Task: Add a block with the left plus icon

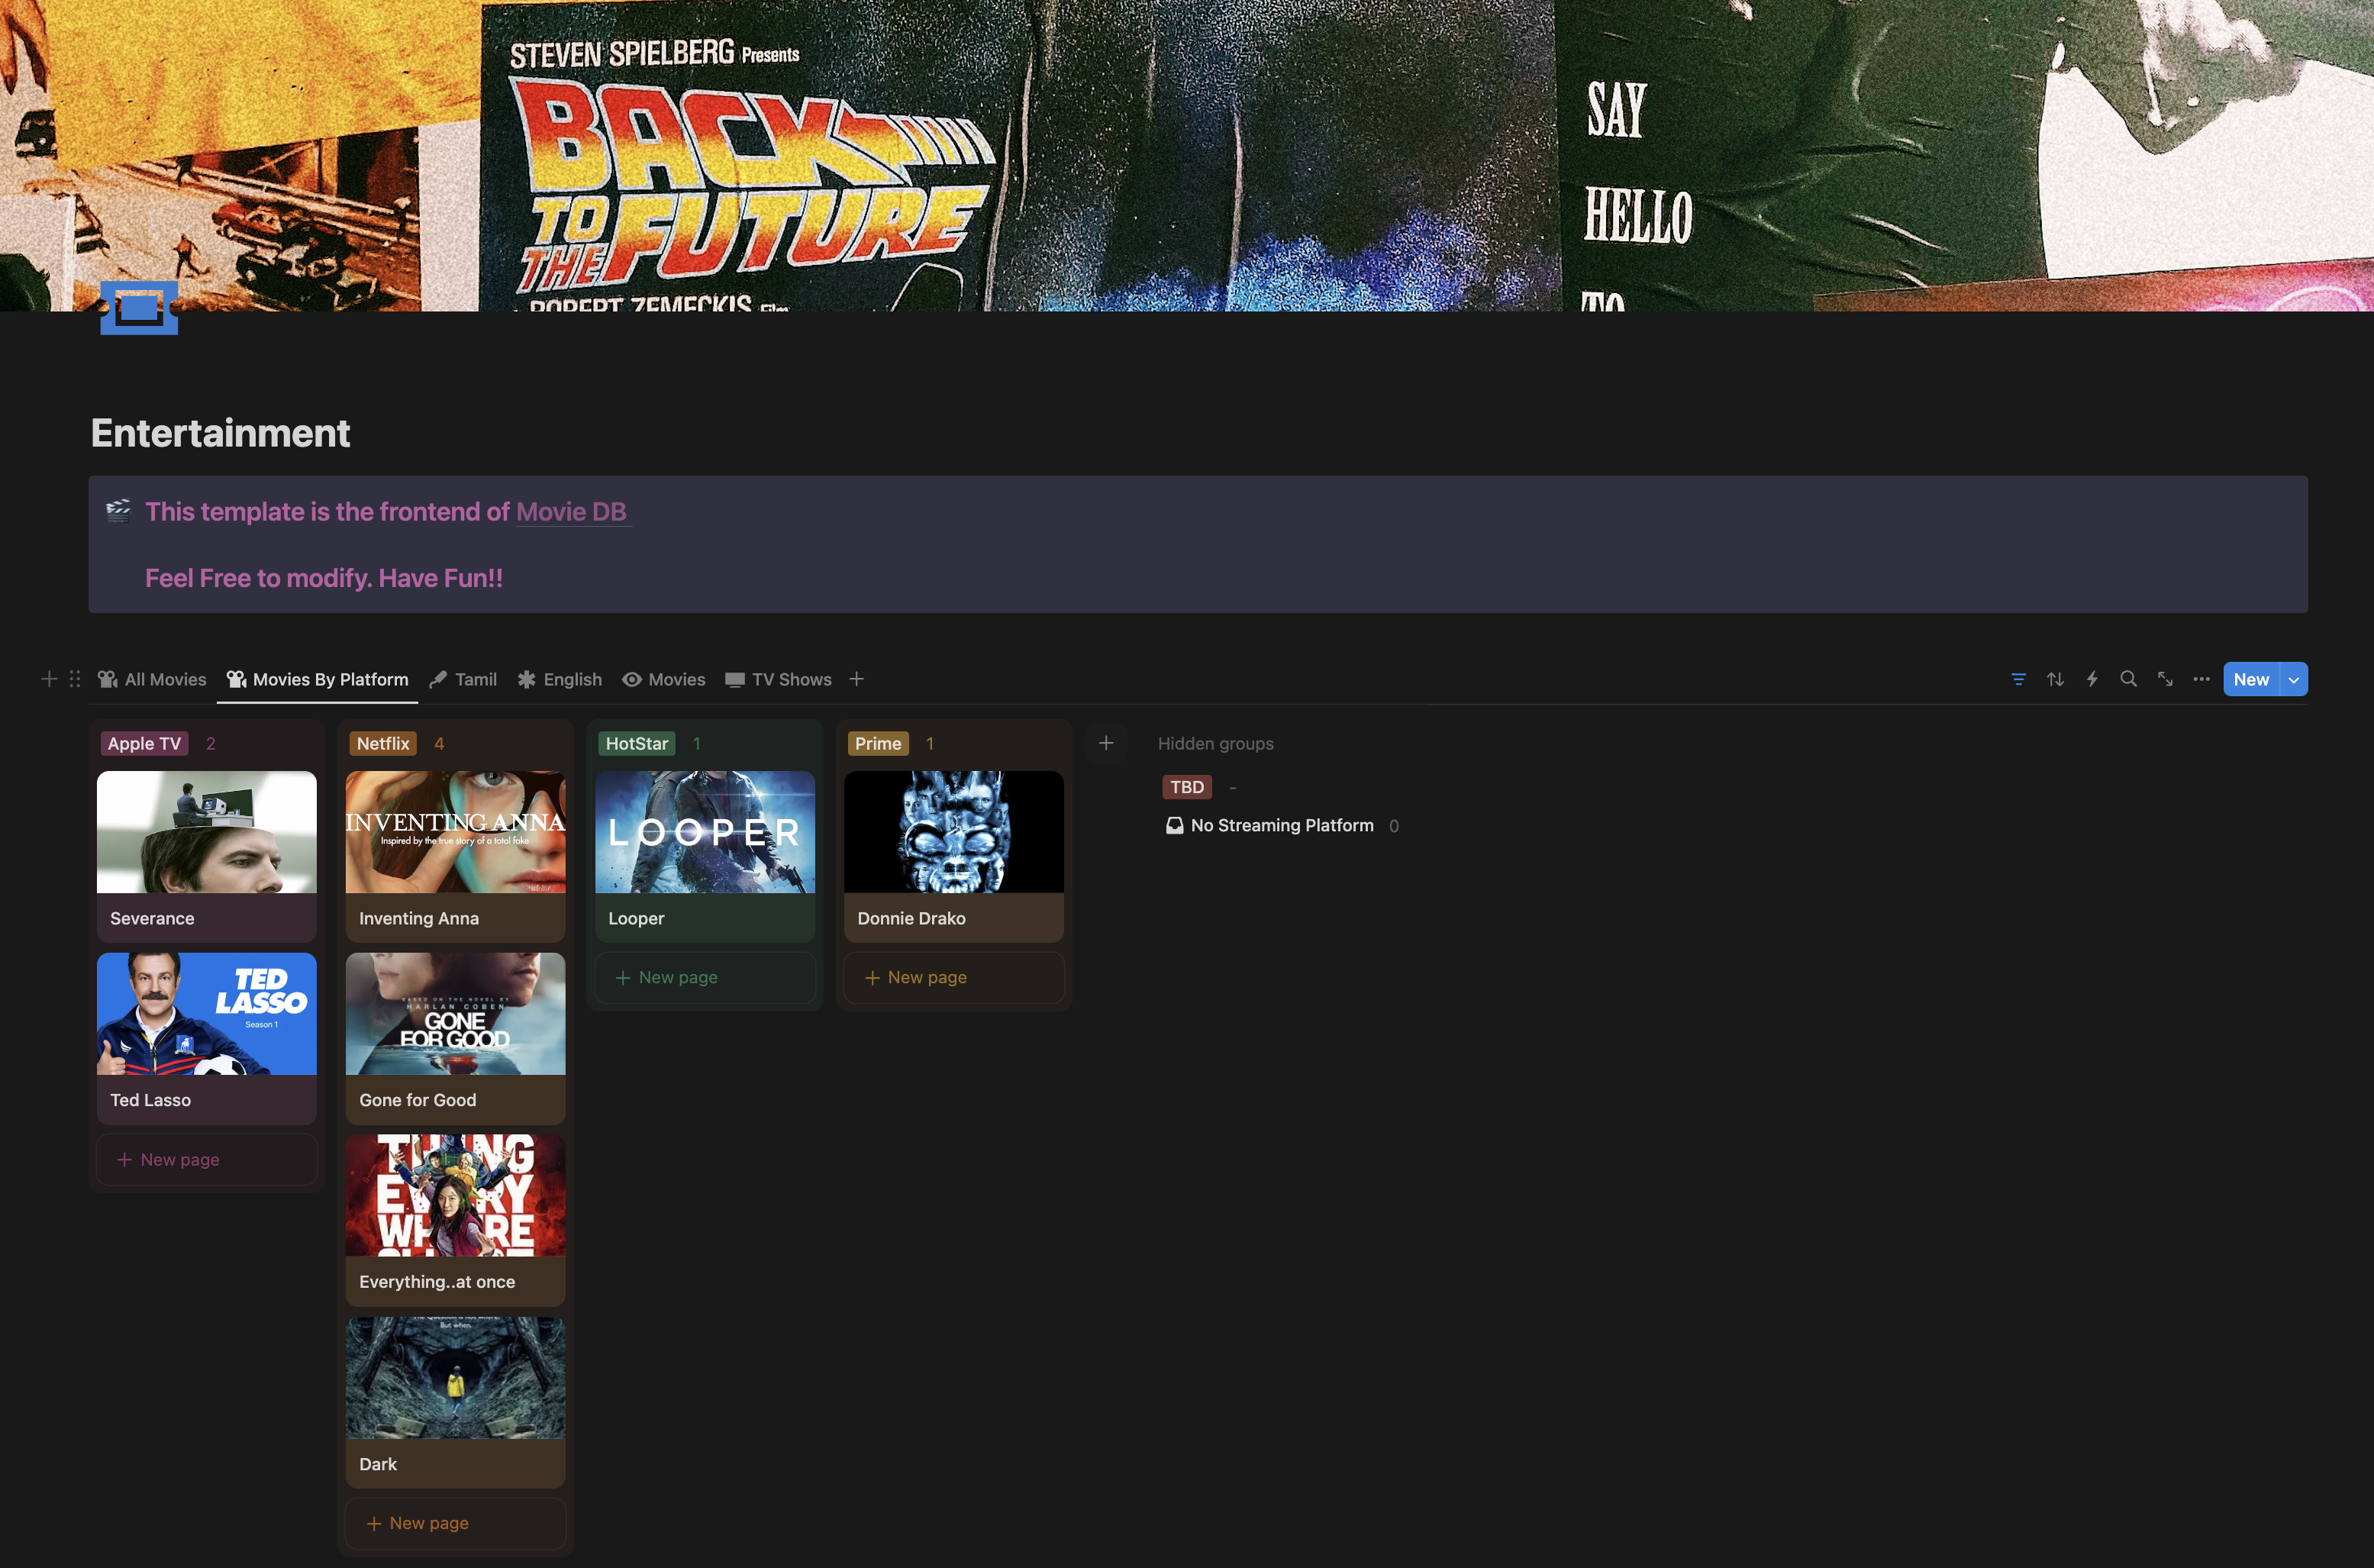Action: [x=49, y=679]
